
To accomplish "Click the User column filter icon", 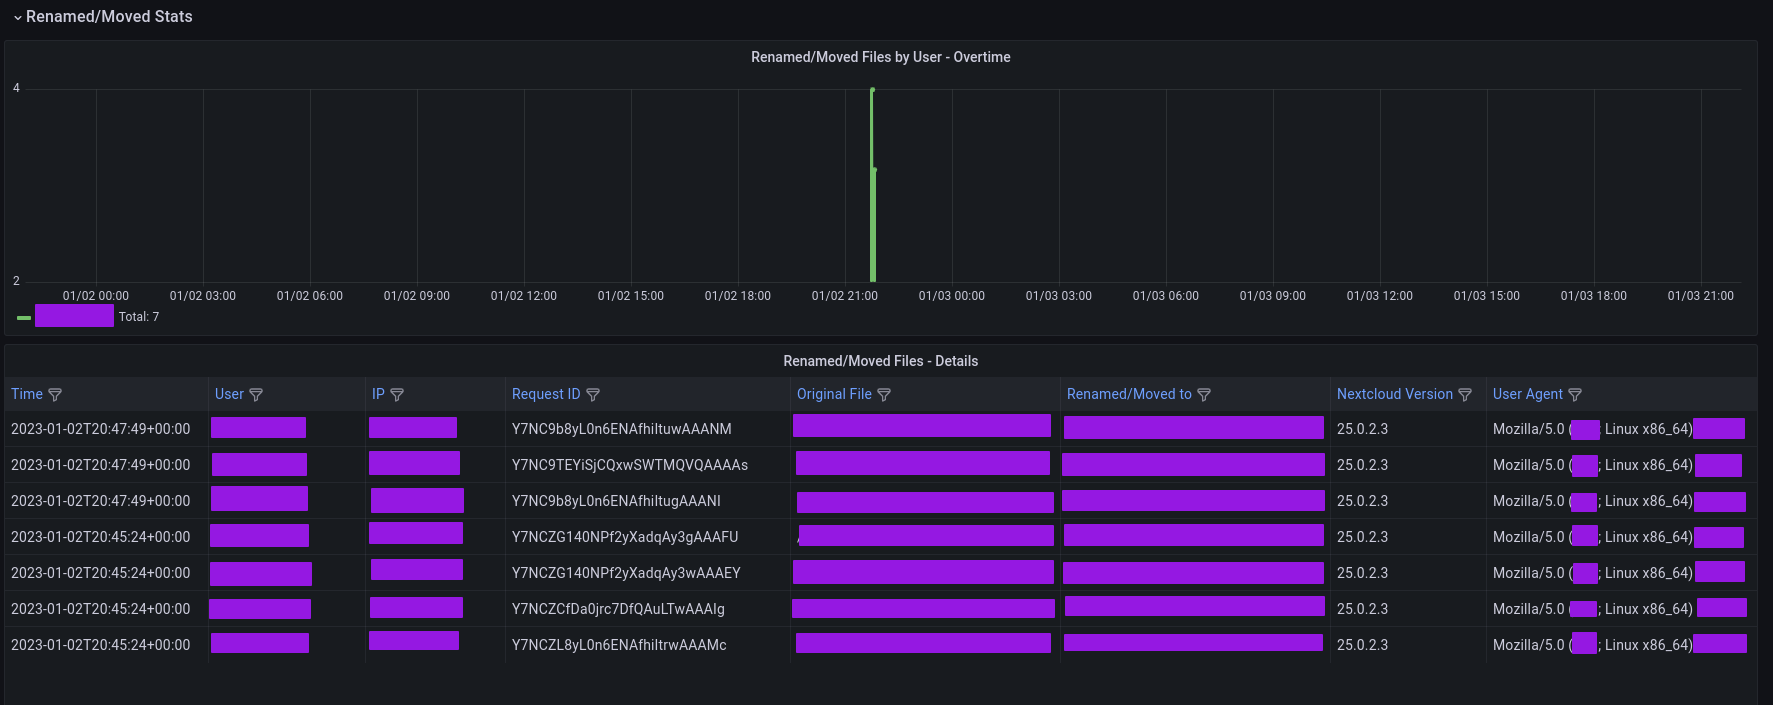I will pos(256,395).
